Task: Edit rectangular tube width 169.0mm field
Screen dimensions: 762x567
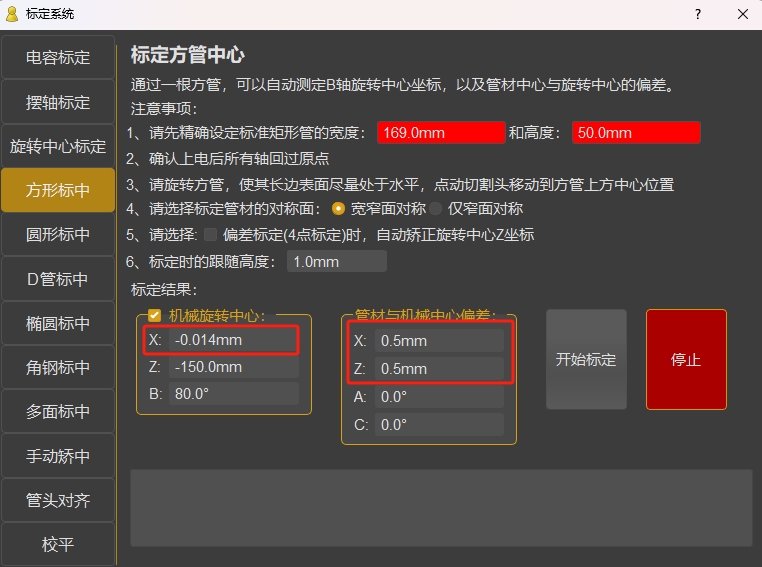Action: (x=441, y=133)
